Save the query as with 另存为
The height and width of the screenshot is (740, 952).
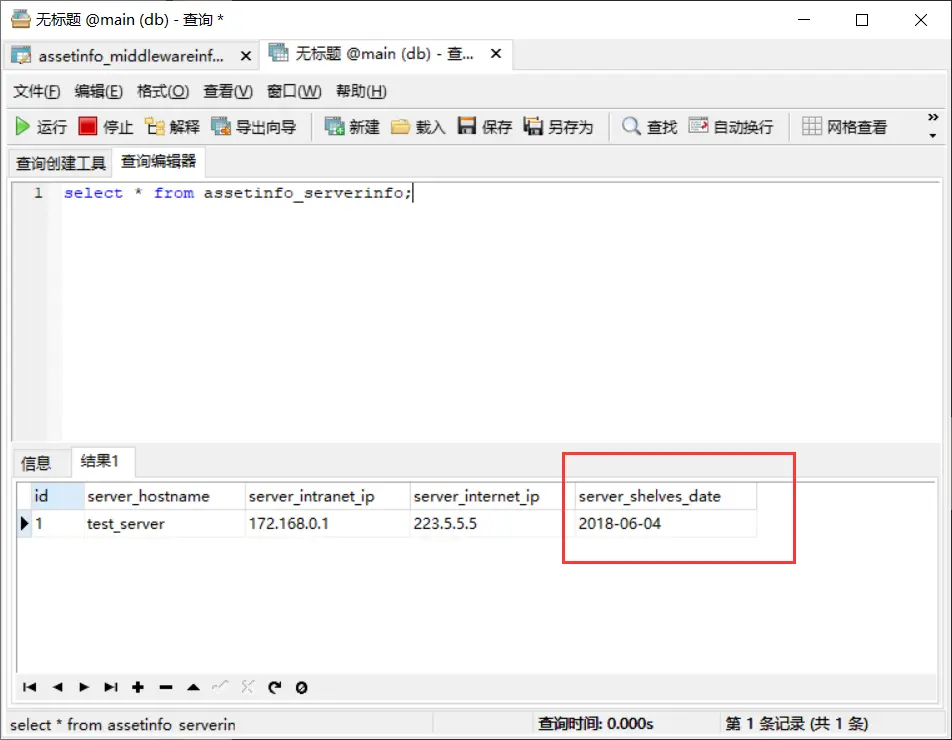point(558,127)
